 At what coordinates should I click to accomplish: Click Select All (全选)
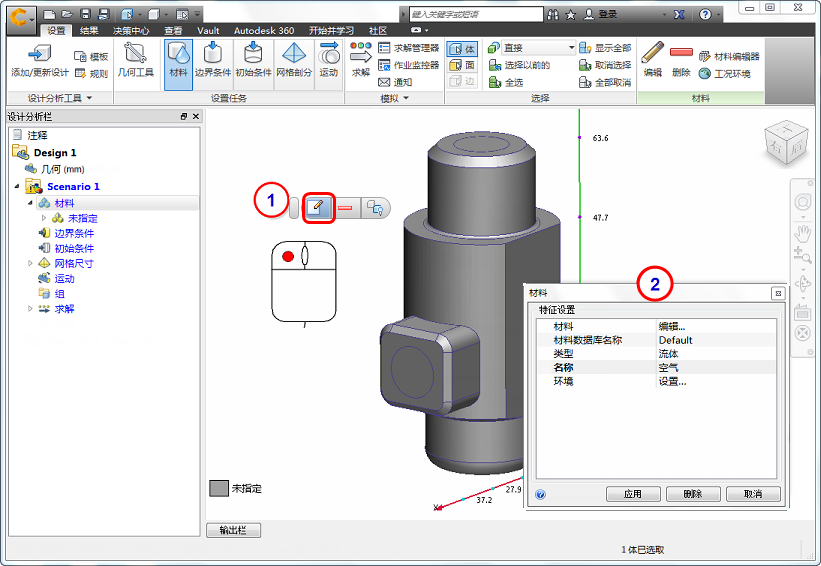point(505,82)
